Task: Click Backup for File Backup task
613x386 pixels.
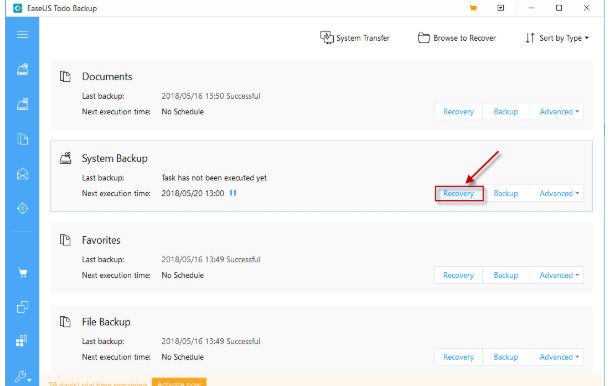Action: pyautogui.click(x=506, y=357)
